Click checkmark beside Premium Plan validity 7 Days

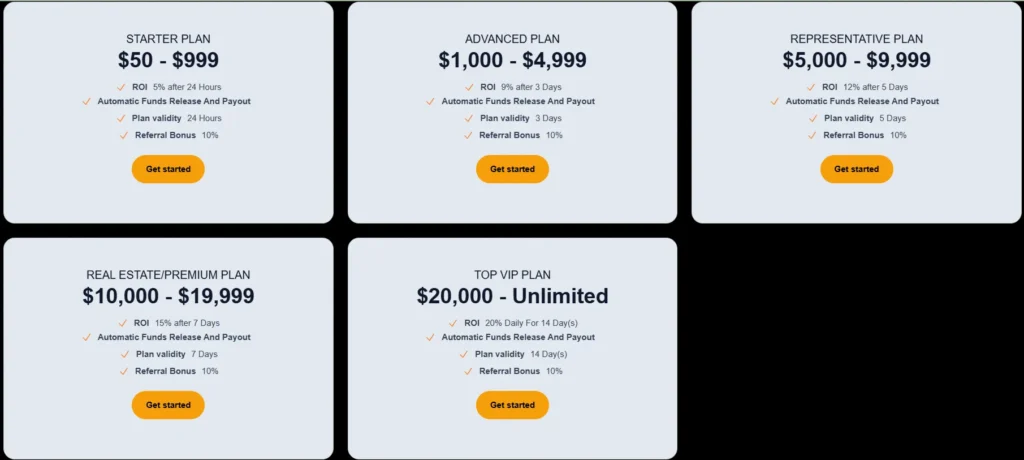(125, 354)
